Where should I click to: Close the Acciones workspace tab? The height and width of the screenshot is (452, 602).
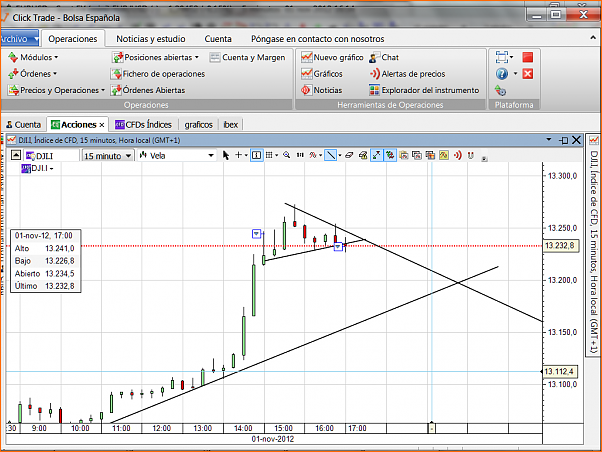tap(102, 125)
